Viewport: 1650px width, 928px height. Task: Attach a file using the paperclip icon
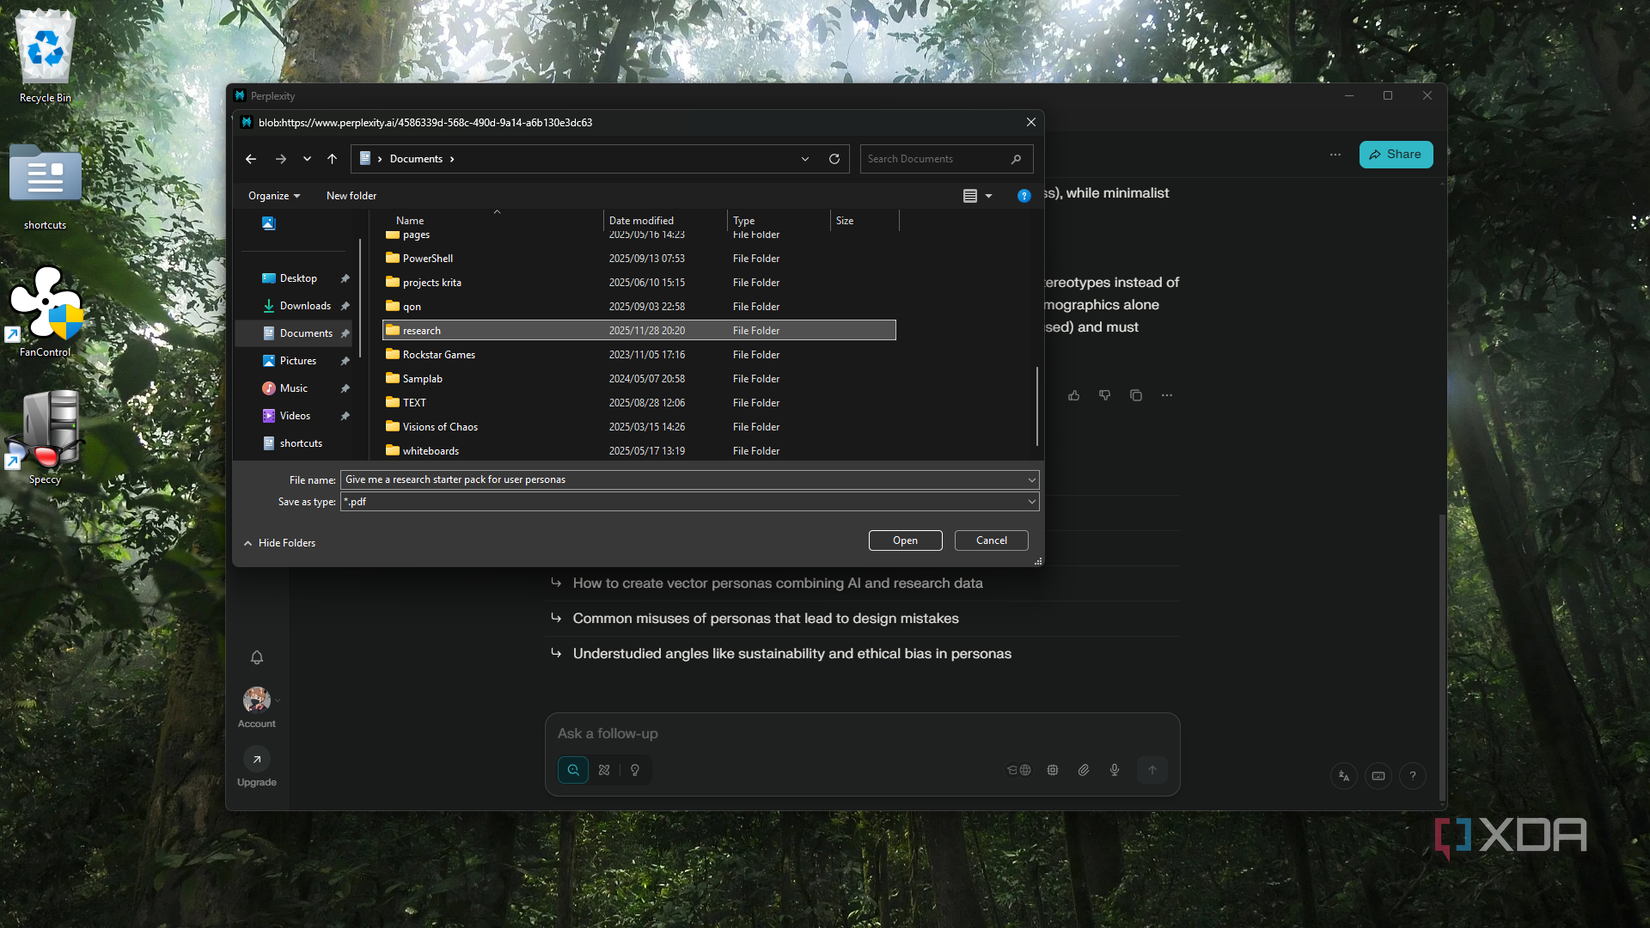tap(1084, 770)
